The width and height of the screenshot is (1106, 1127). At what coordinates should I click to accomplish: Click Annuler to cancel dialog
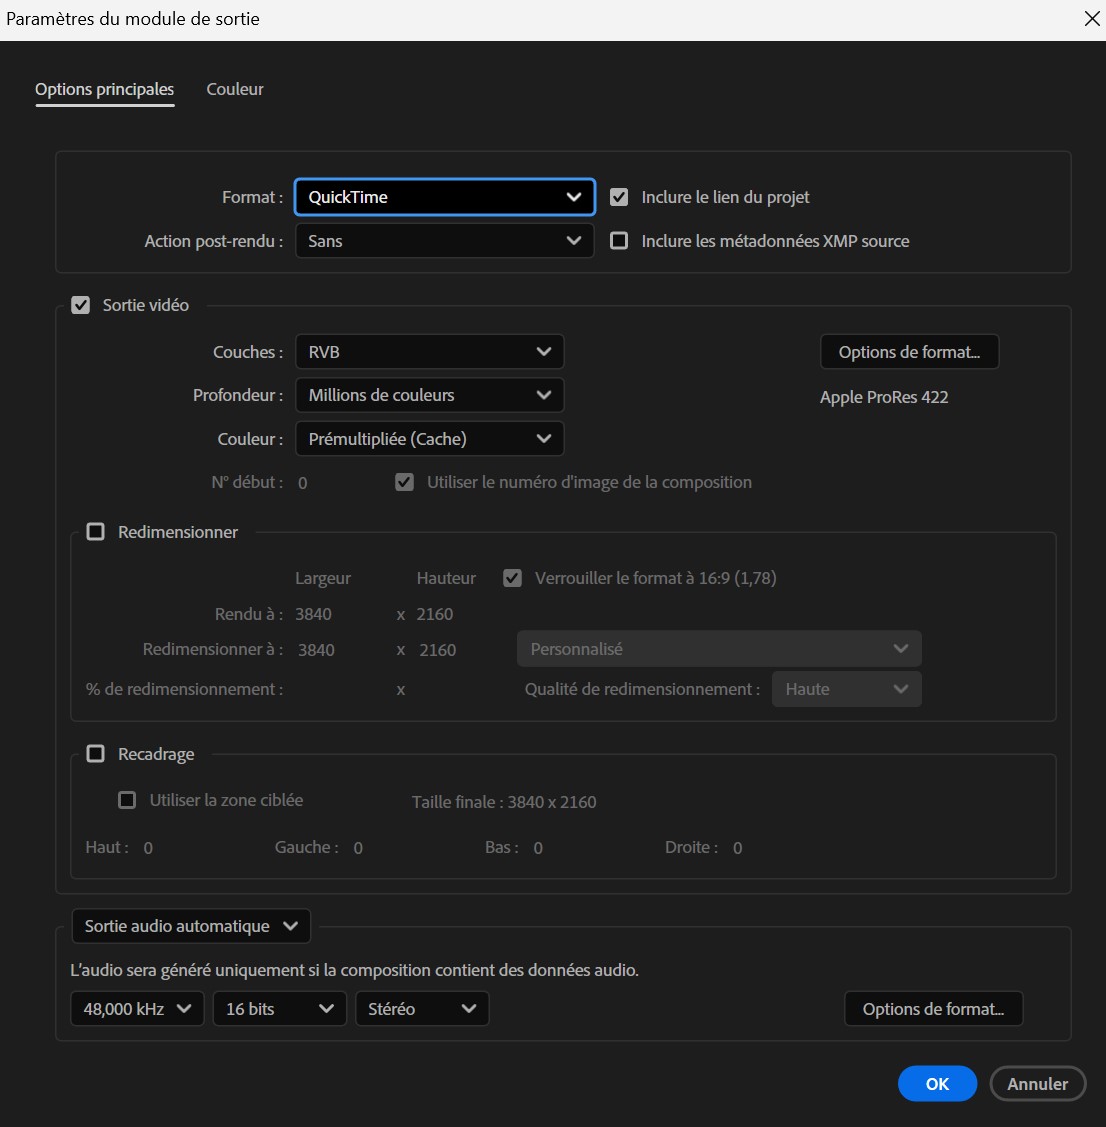1037,1084
